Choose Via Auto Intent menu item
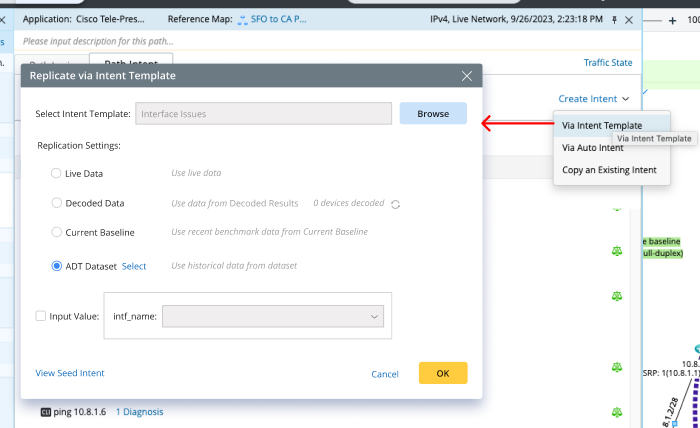Viewport: 700px width, 428px height. click(593, 147)
